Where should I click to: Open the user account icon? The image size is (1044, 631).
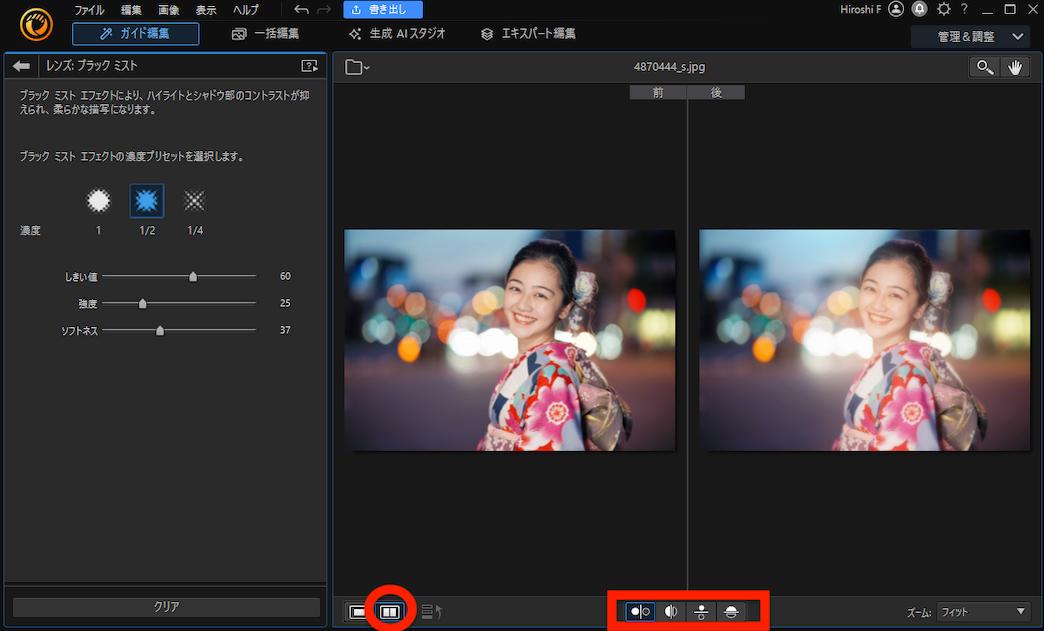pos(896,9)
